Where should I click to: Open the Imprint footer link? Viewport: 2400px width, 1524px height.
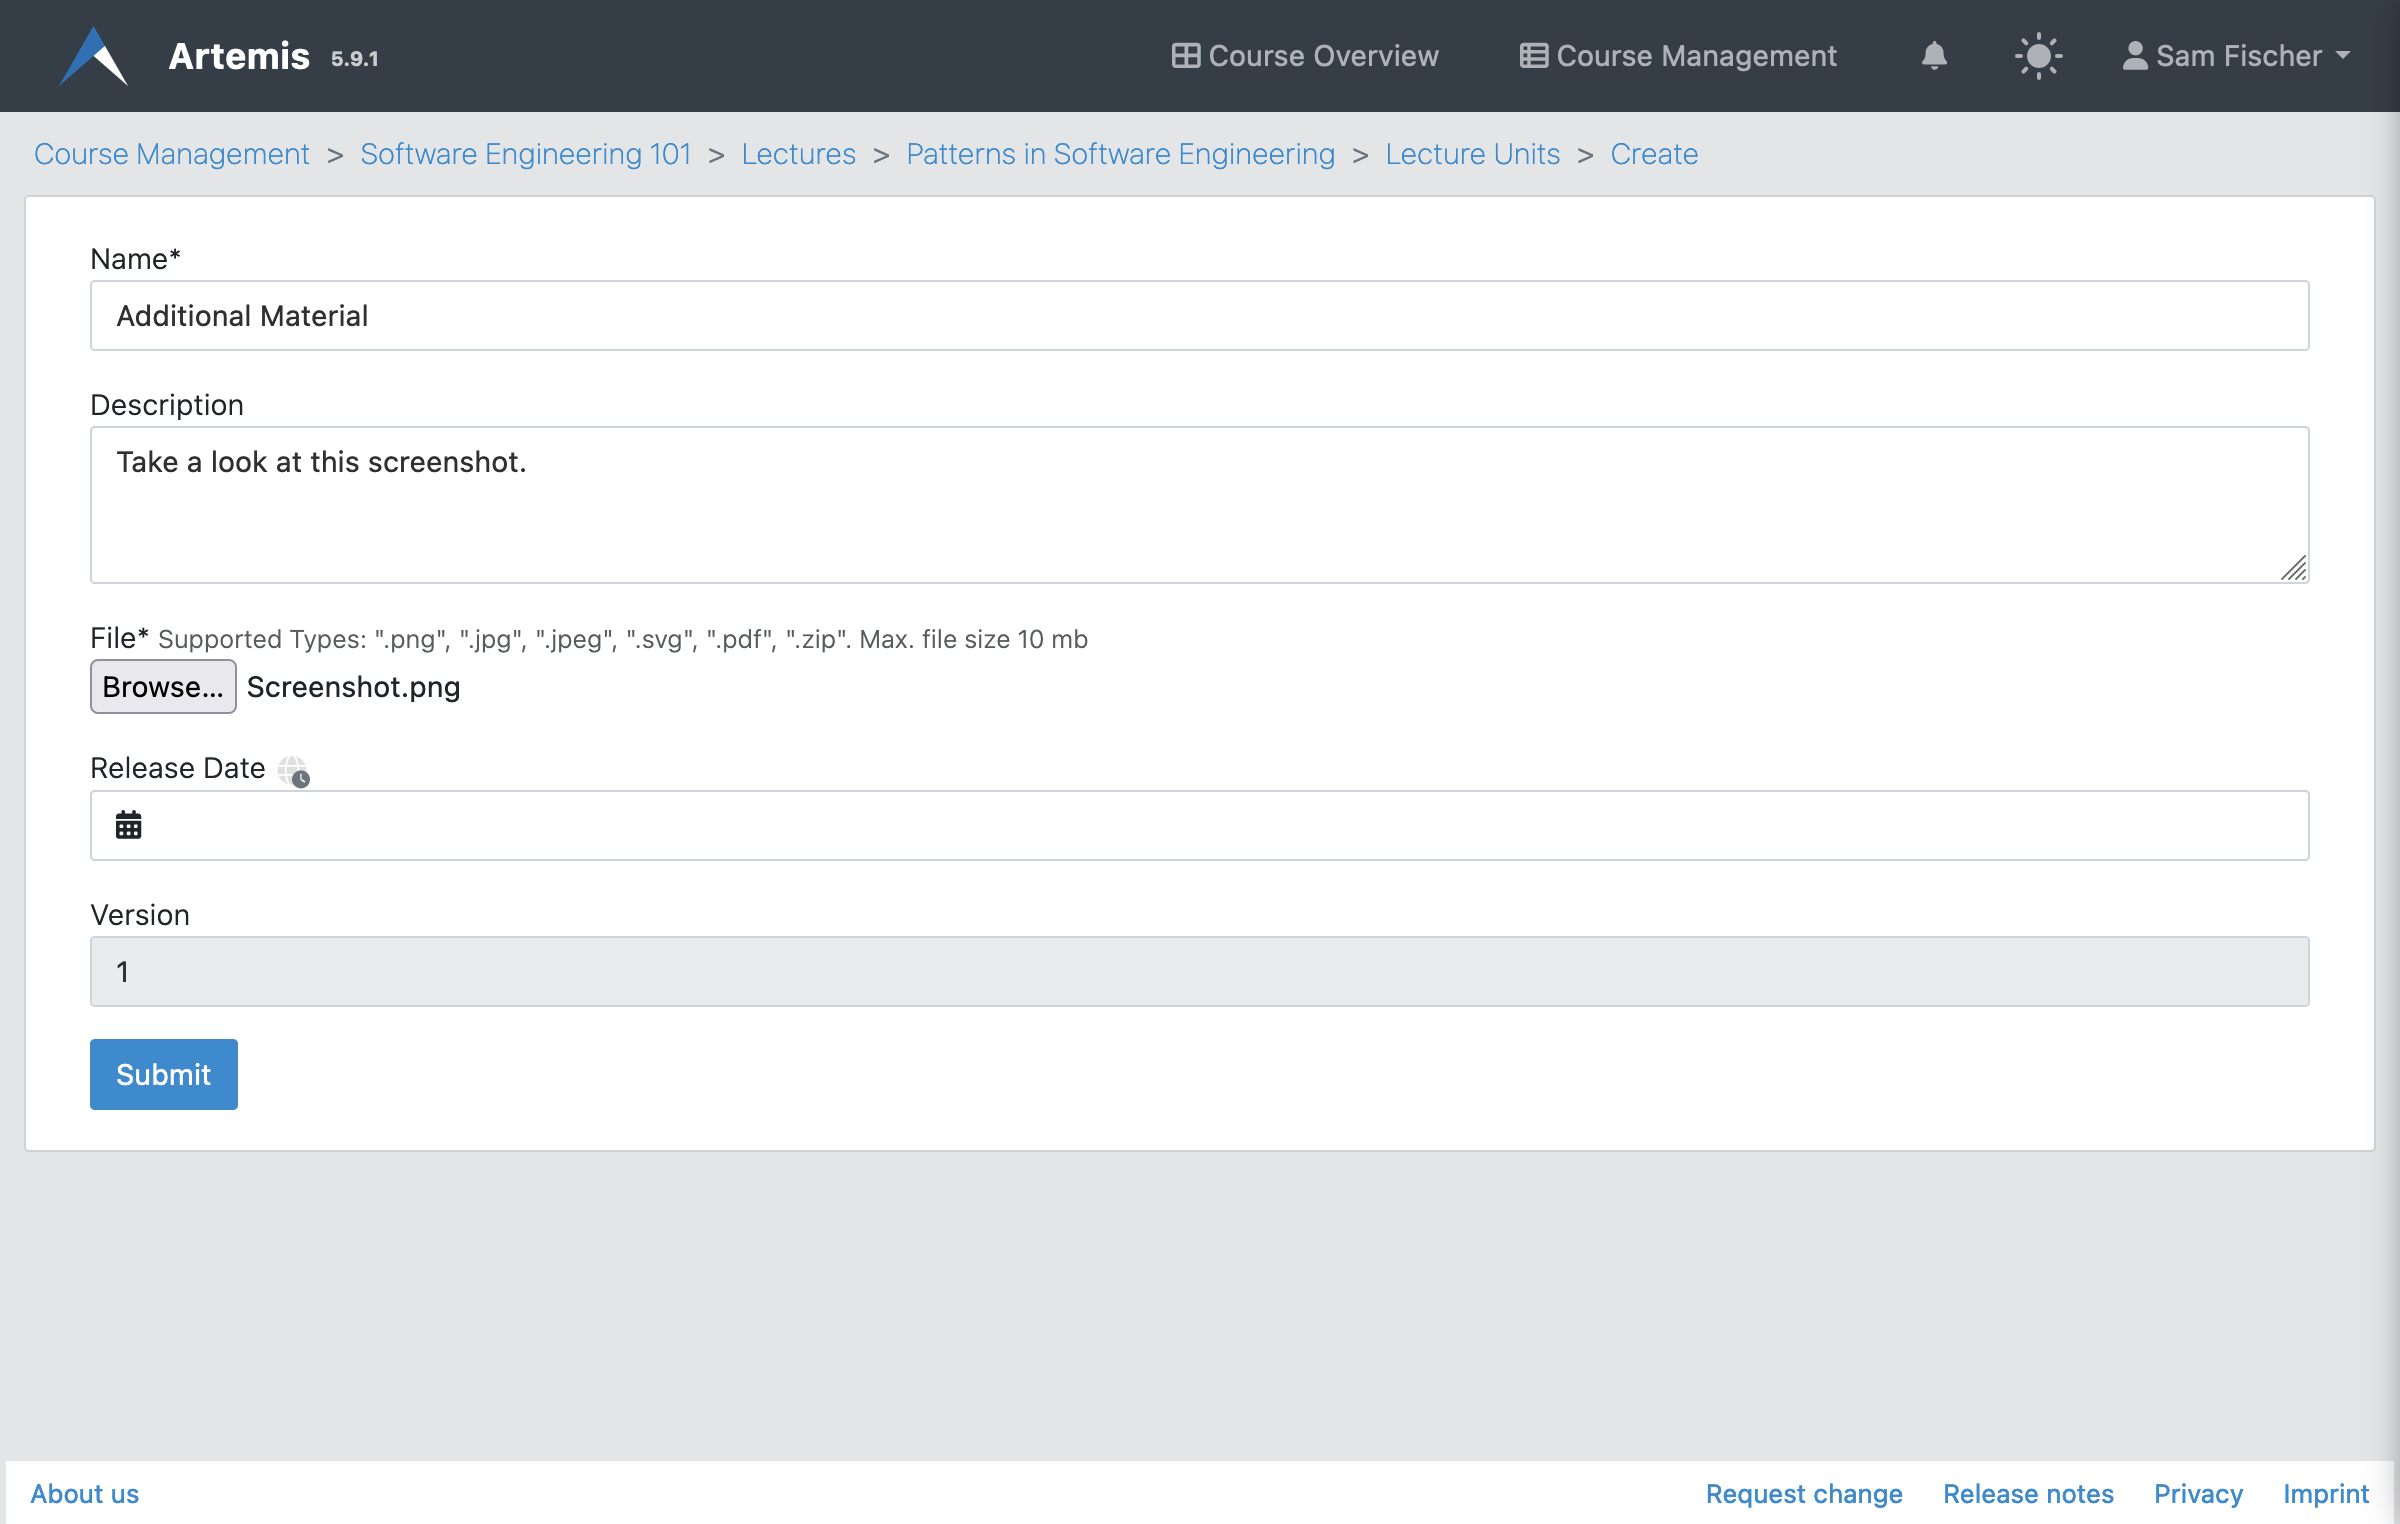pyautogui.click(x=2326, y=1494)
